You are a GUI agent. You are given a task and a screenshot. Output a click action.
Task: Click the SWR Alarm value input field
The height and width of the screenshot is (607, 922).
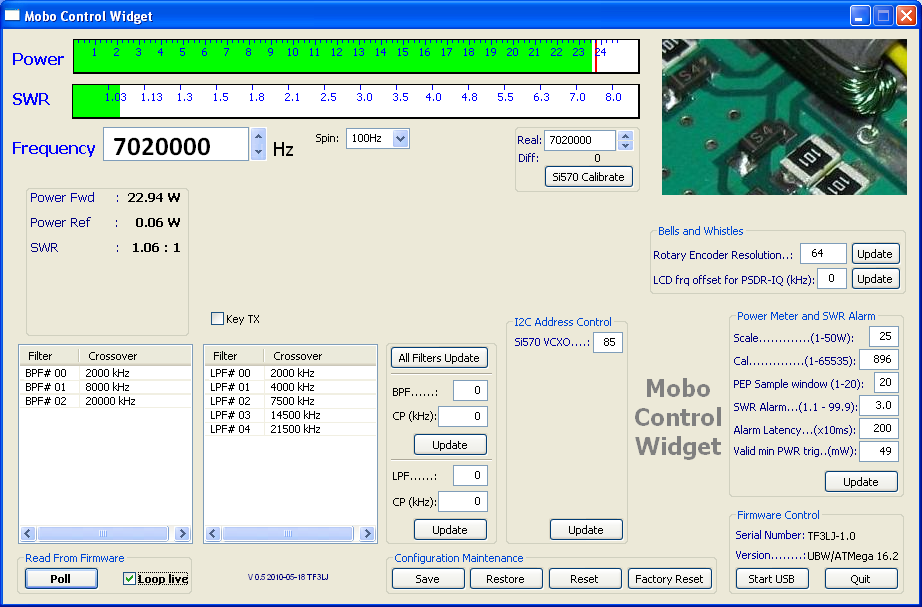coord(884,406)
